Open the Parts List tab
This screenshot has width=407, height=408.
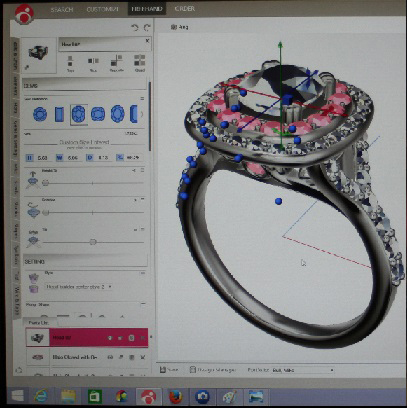(x=39, y=323)
